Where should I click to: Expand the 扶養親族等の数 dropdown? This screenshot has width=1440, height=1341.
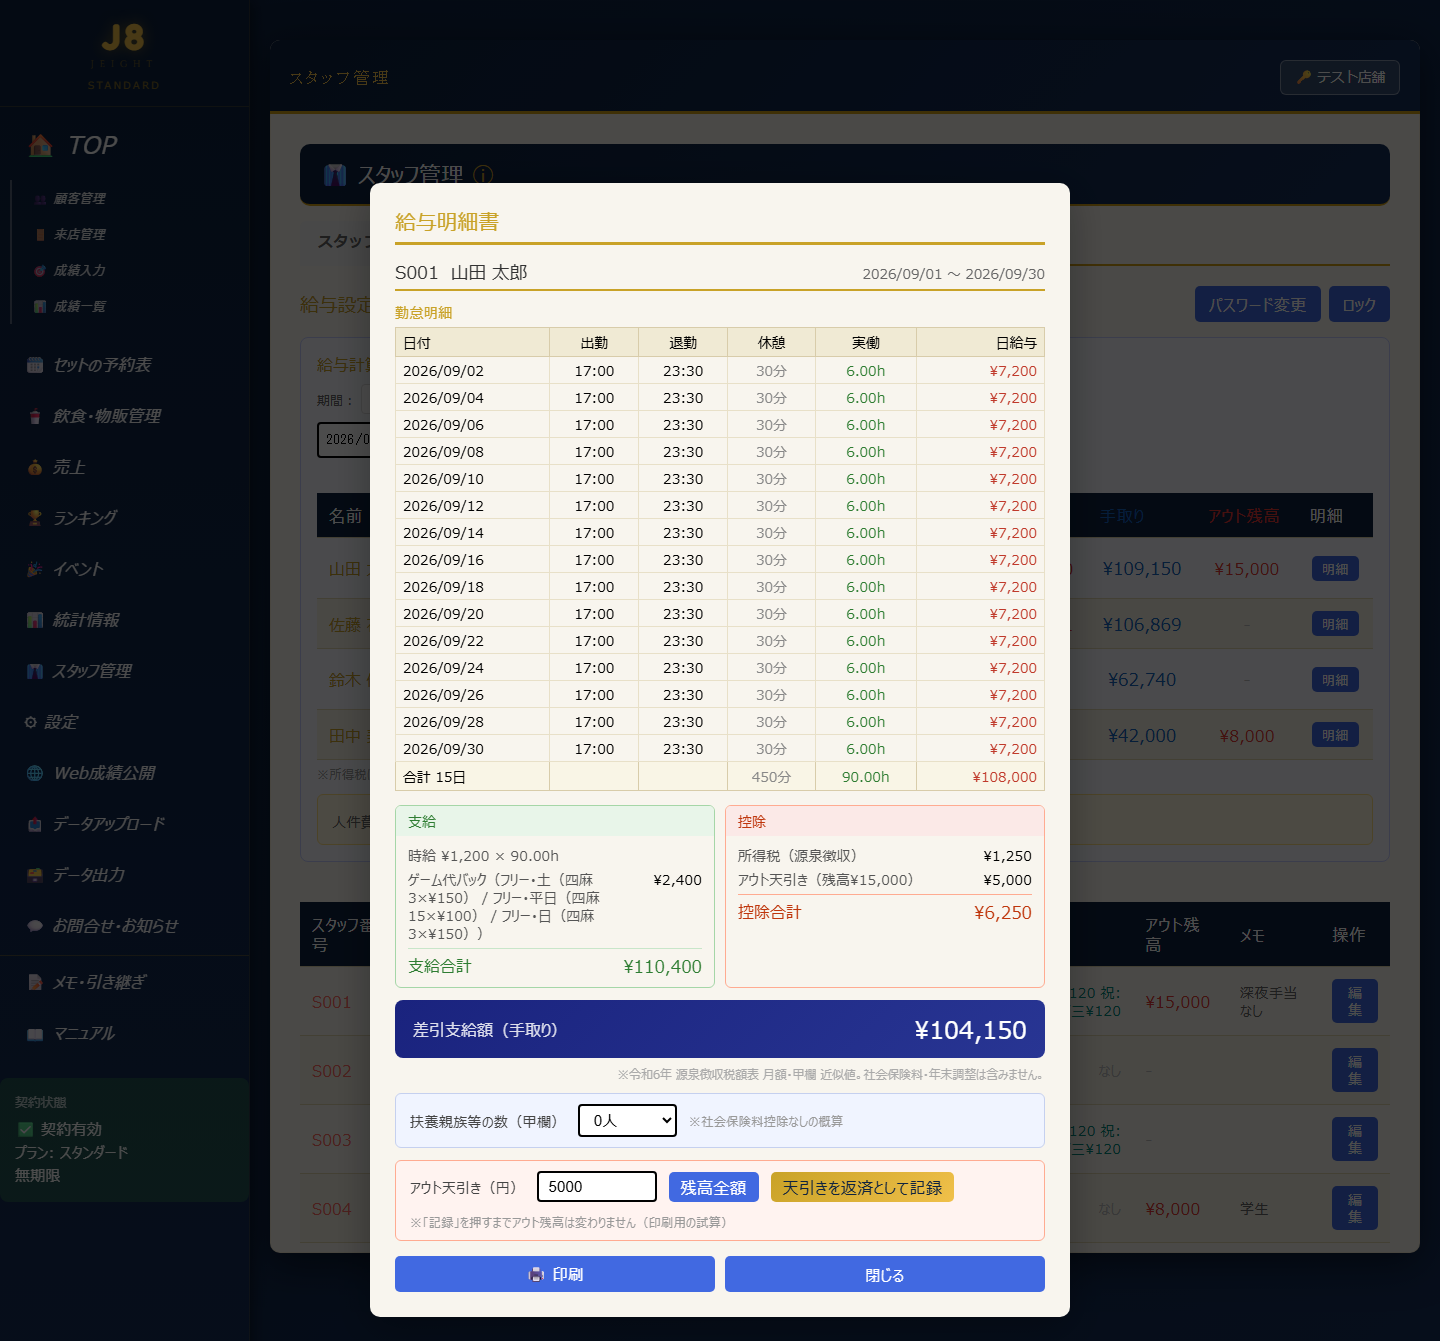coord(627,1121)
